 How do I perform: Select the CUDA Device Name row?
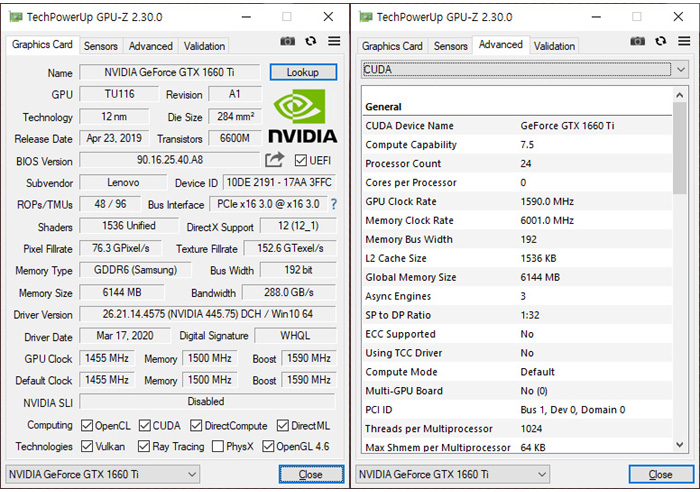pos(517,126)
